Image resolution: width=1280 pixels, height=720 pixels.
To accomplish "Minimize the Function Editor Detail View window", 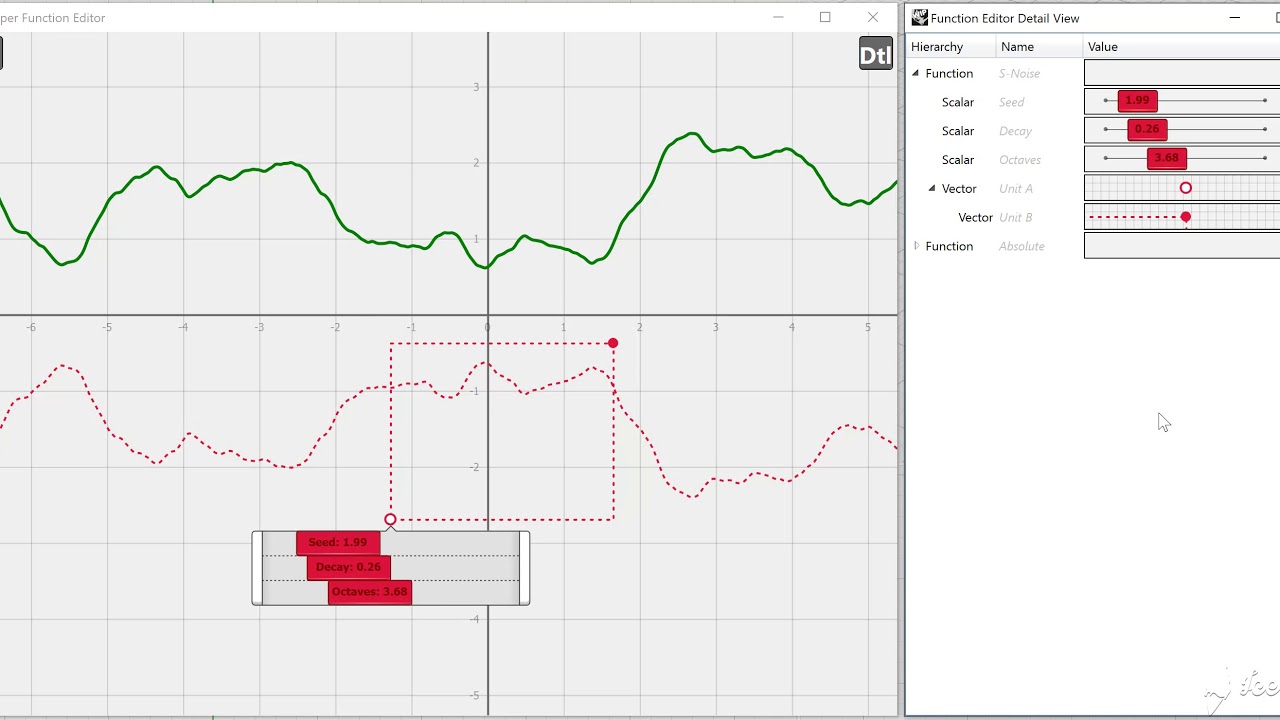I will pyautogui.click(x=1235, y=18).
